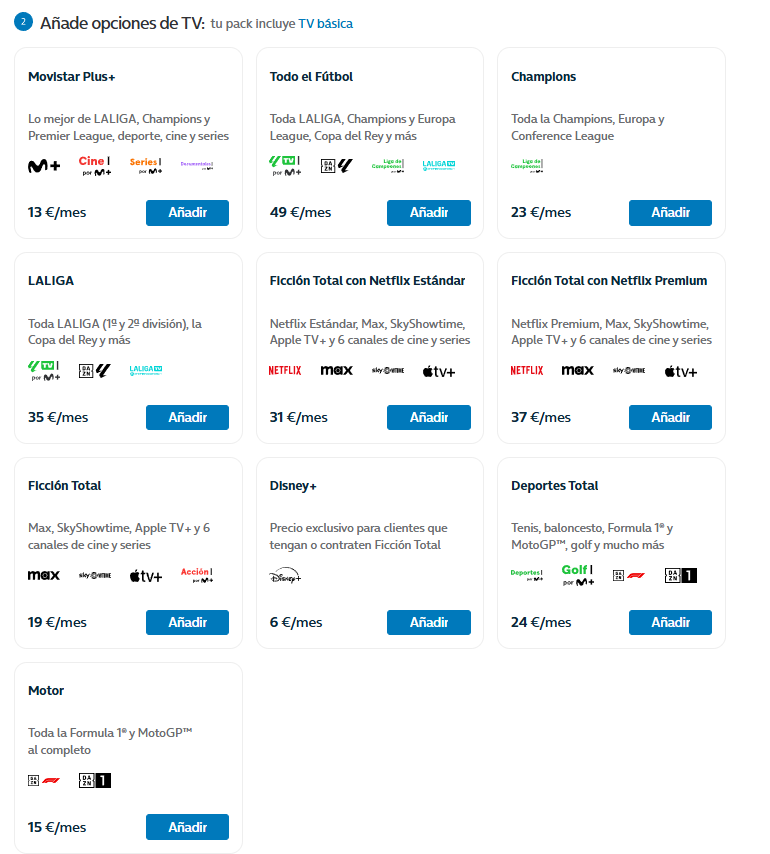
Task: Click the LALIGA TV logo in LALIGA card
Action: tap(146, 371)
